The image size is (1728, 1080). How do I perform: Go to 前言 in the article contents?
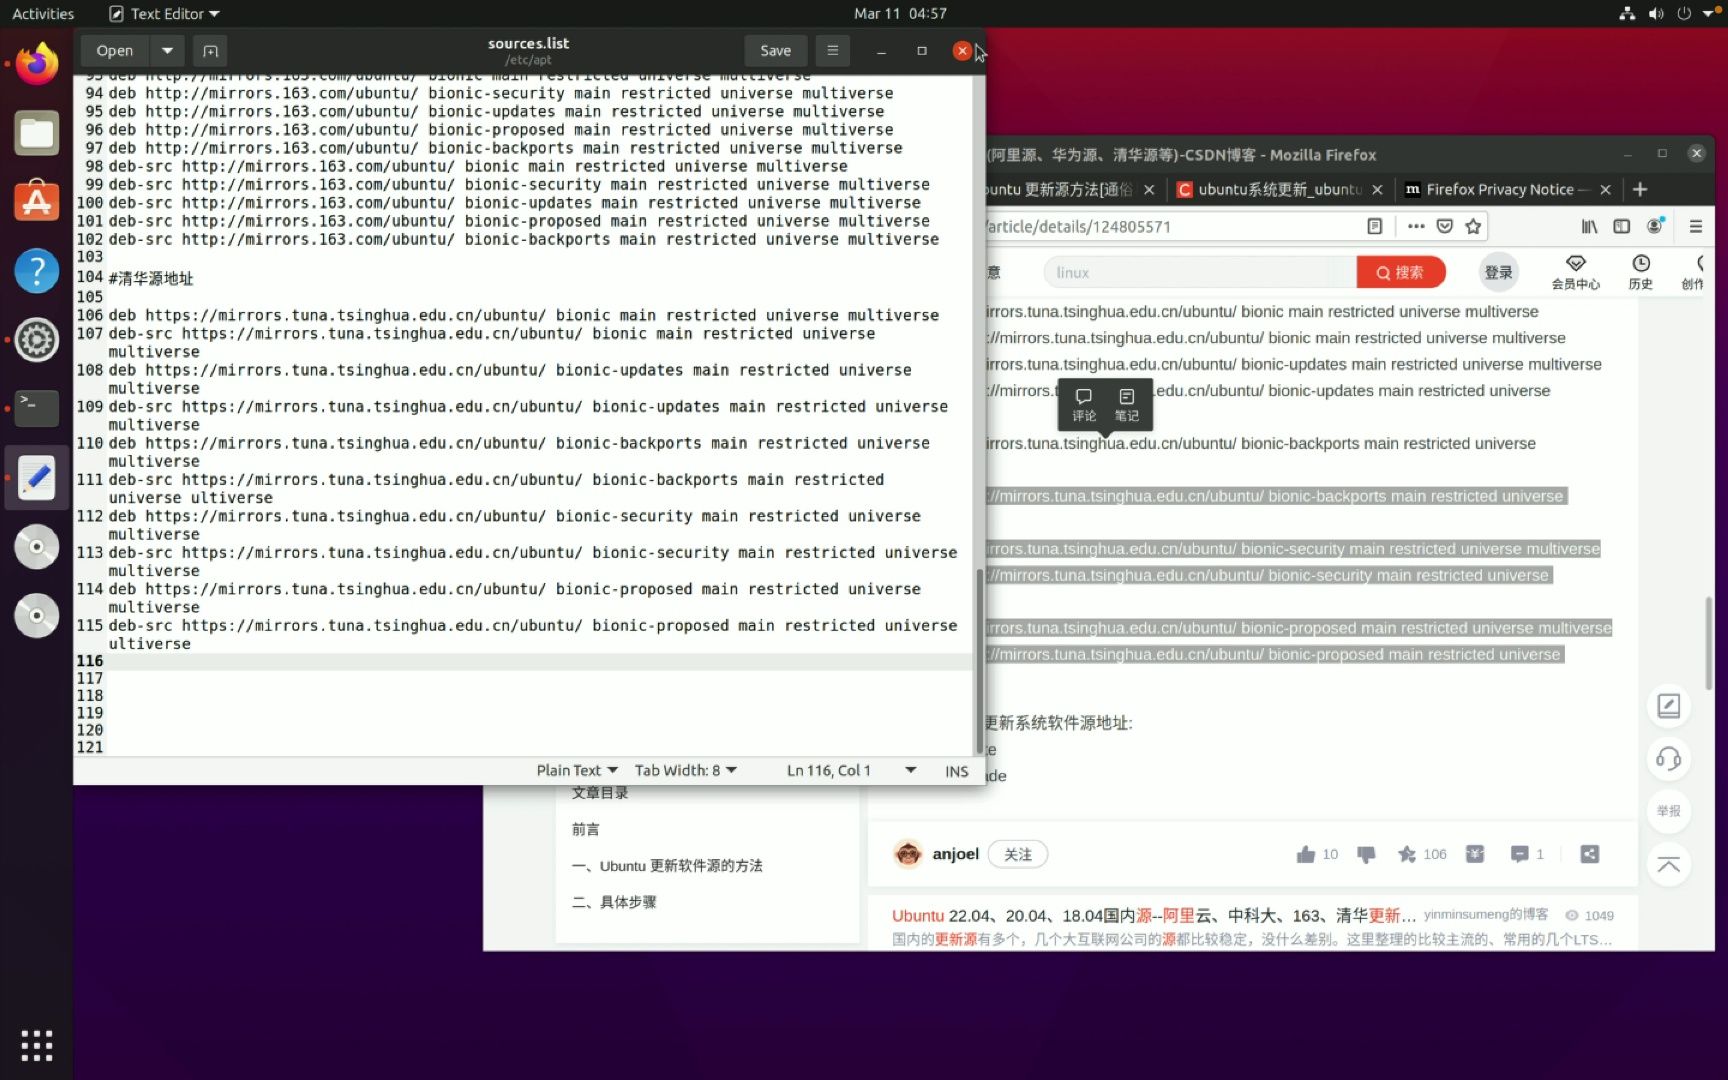586,829
